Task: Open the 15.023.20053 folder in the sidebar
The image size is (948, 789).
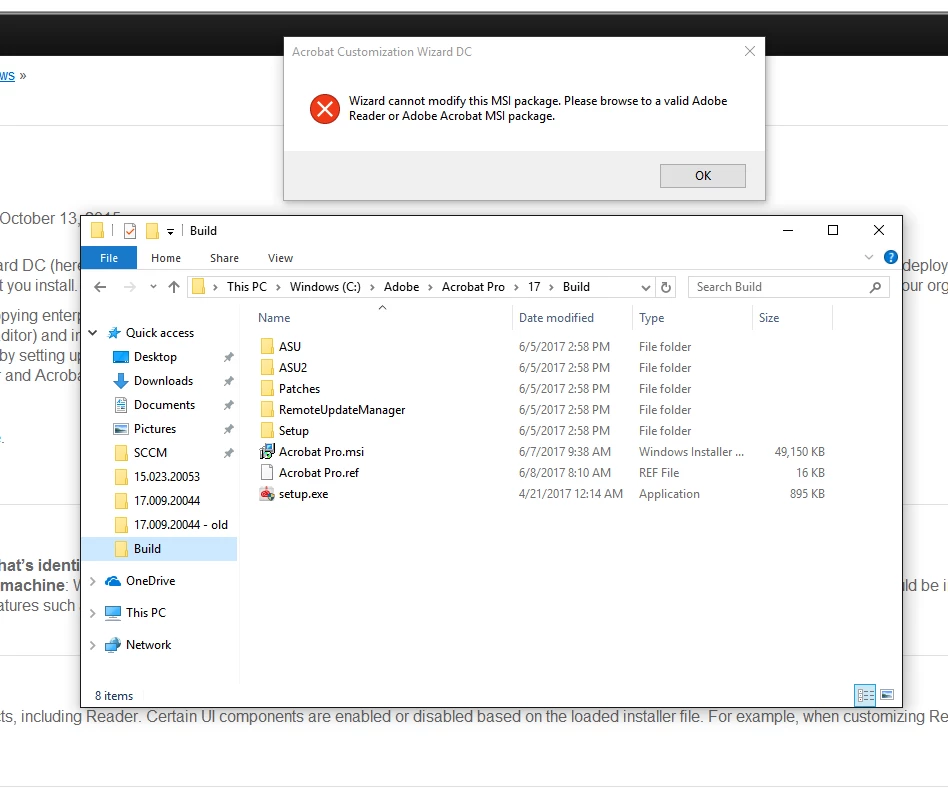Action: 167,477
